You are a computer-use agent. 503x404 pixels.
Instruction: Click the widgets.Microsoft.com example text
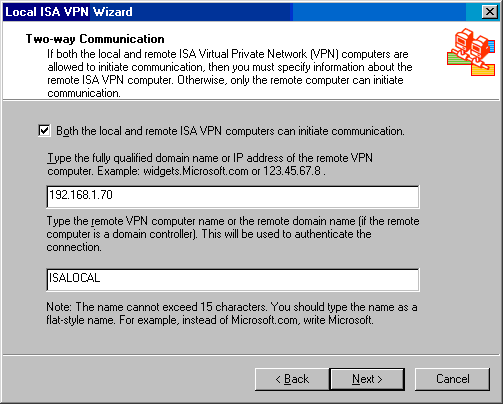pyautogui.click(x=196, y=171)
